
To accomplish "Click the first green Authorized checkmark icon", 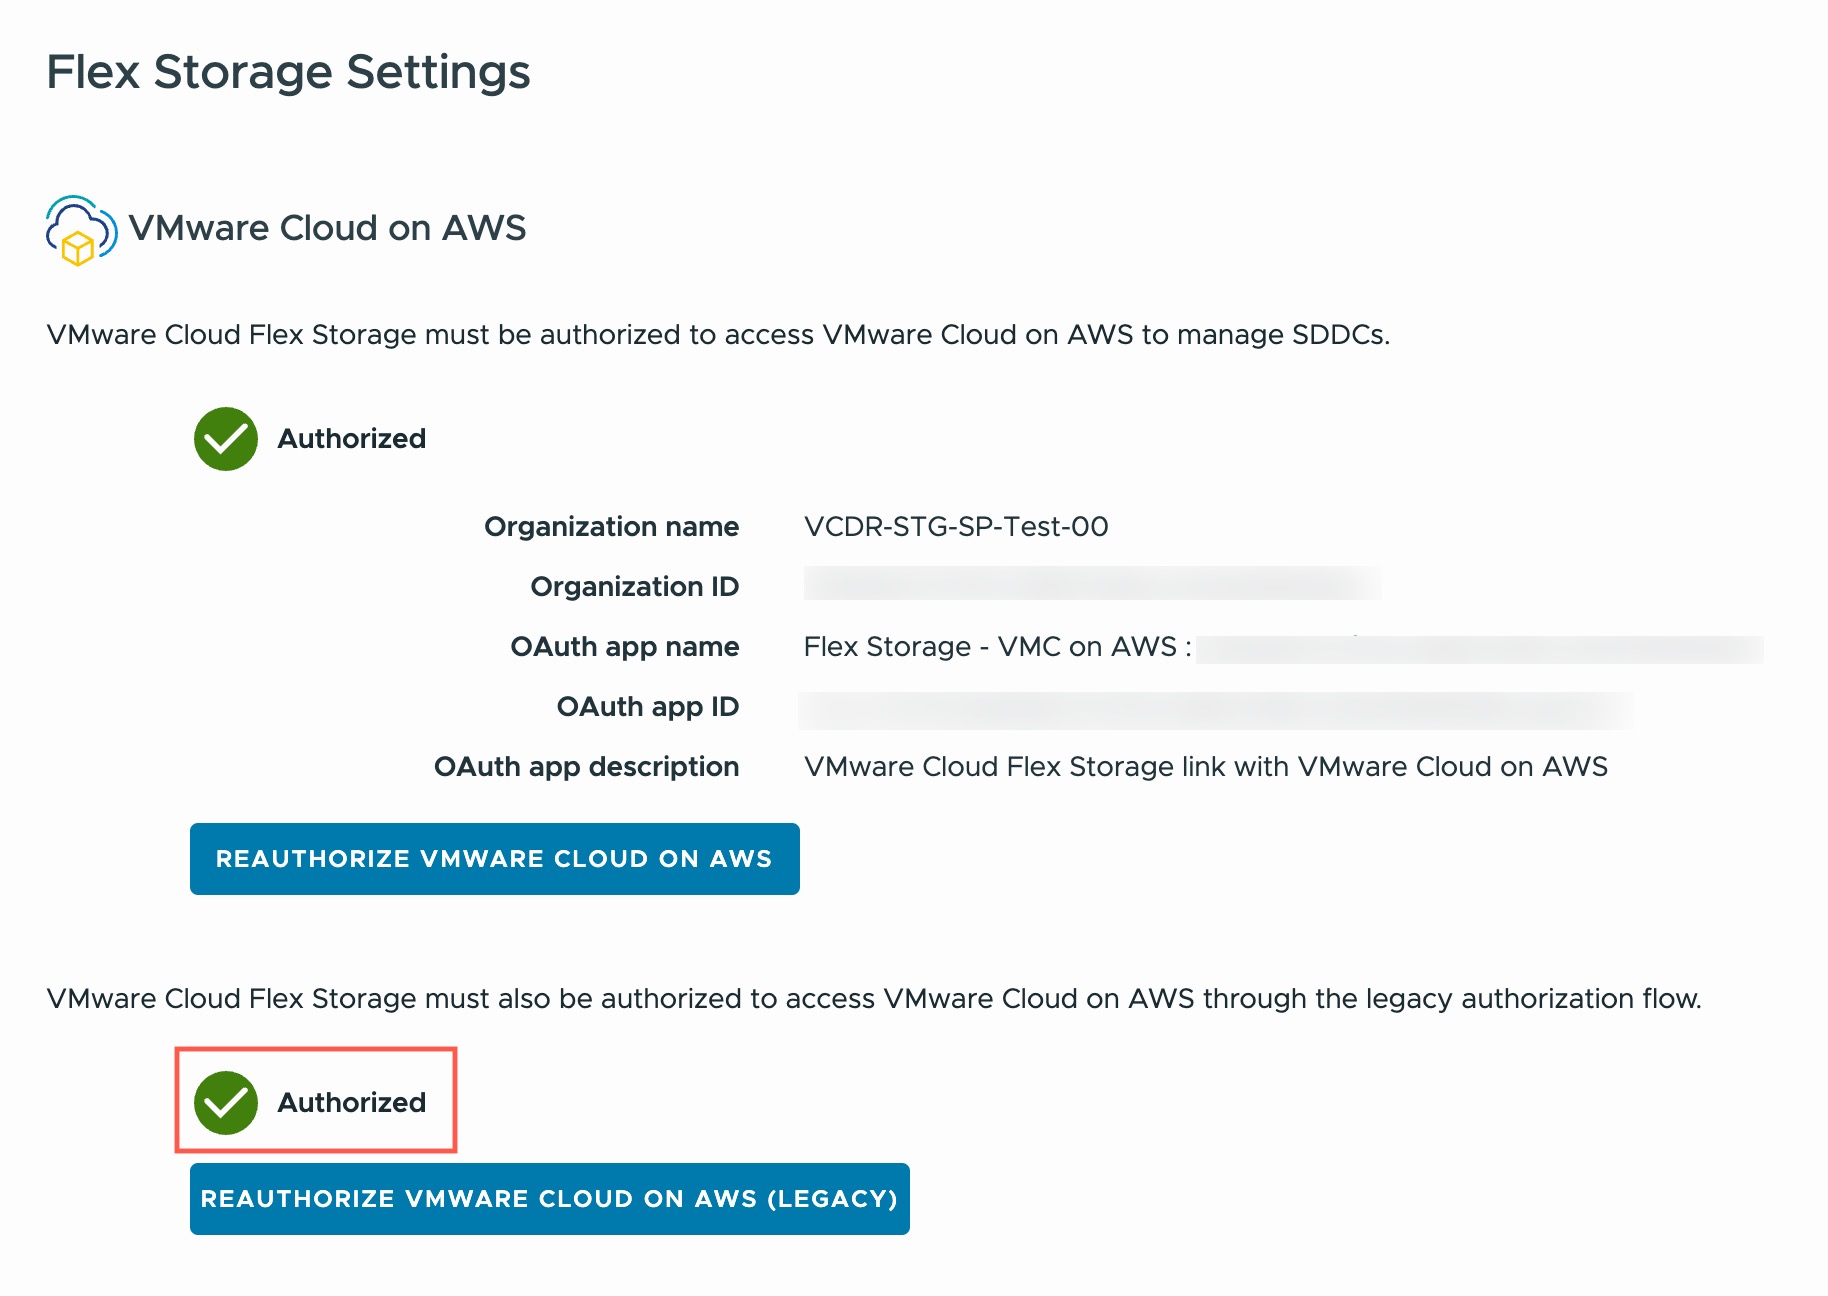I will tap(226, 439).
